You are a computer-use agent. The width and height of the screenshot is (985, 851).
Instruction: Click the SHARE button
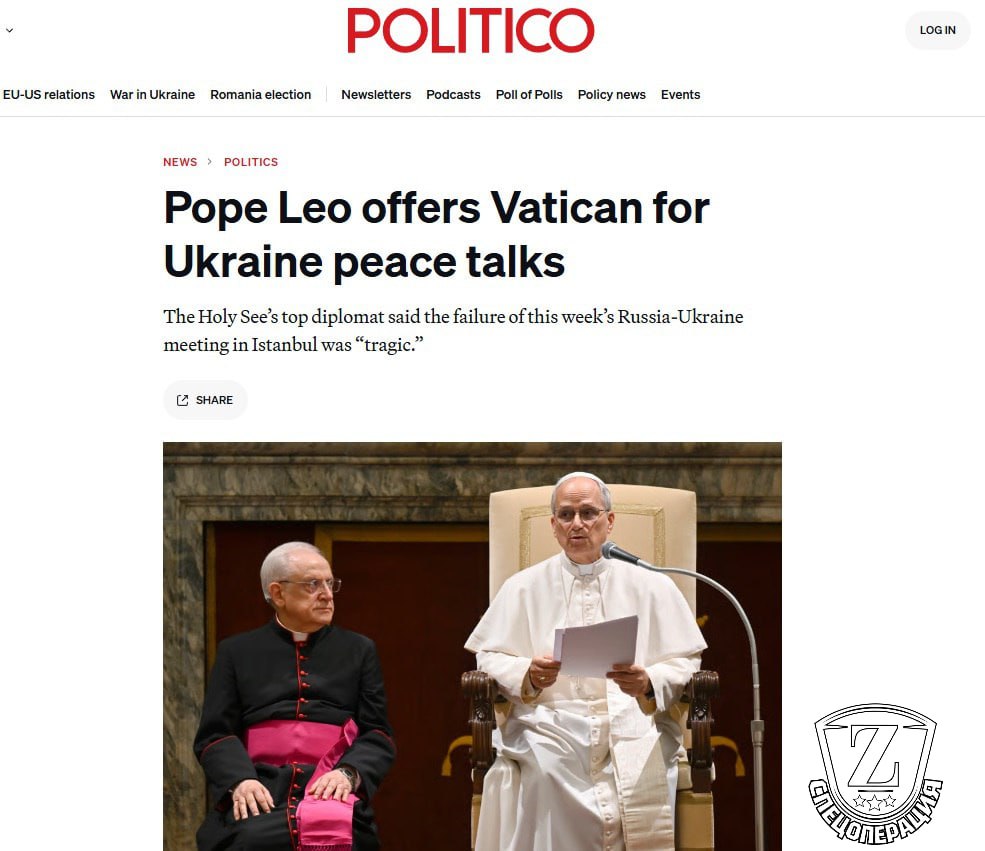pos(205,400)
